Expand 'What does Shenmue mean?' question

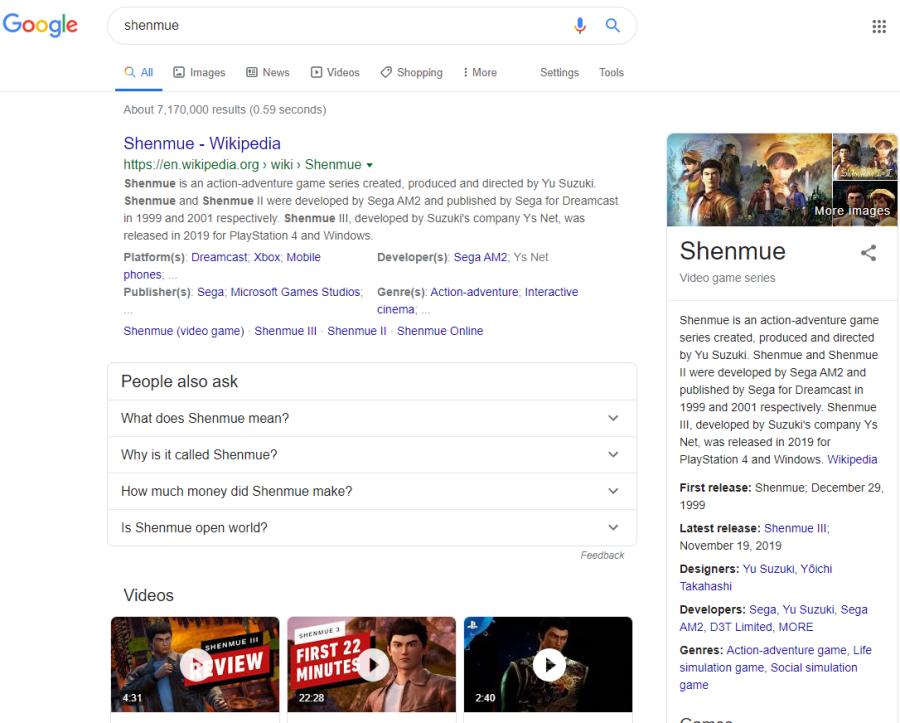pos(372,418)
